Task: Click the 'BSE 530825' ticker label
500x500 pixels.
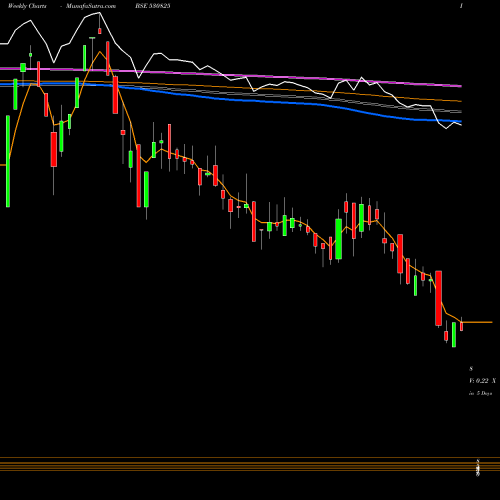Action: [x=153, y=6]
